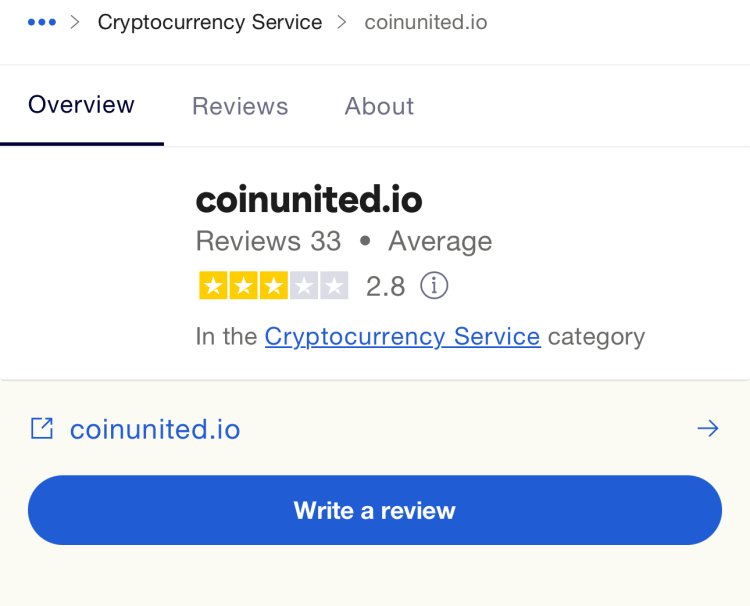Open the Cryptocurrency Service category link

click(x=403, y=336)
